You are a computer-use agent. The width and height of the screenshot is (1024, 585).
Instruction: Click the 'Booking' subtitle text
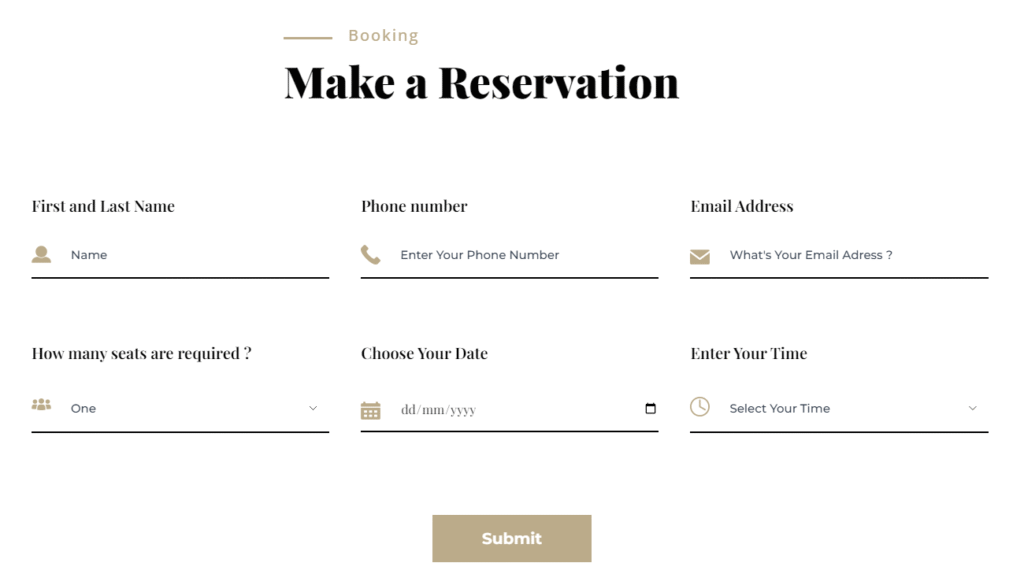(383, 36)
